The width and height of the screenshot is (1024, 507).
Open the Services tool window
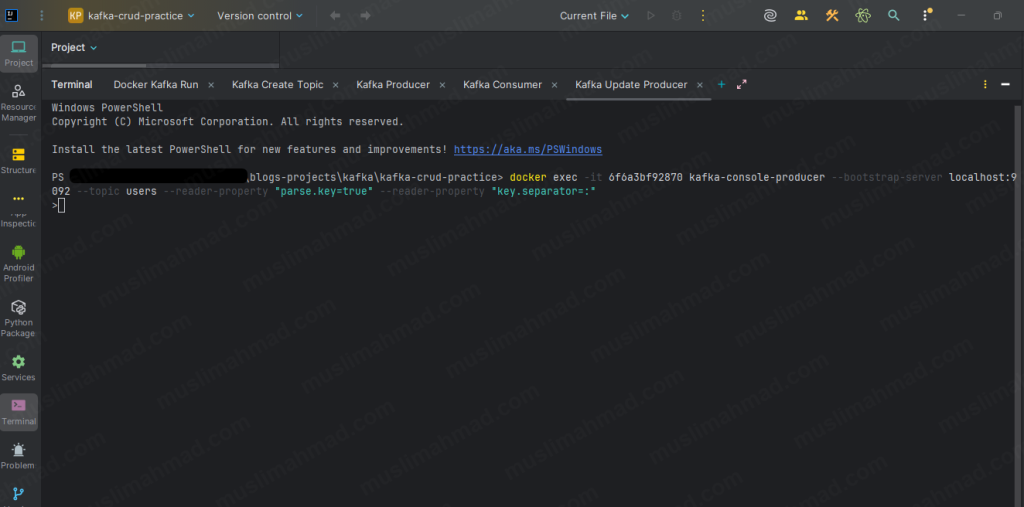19,368
